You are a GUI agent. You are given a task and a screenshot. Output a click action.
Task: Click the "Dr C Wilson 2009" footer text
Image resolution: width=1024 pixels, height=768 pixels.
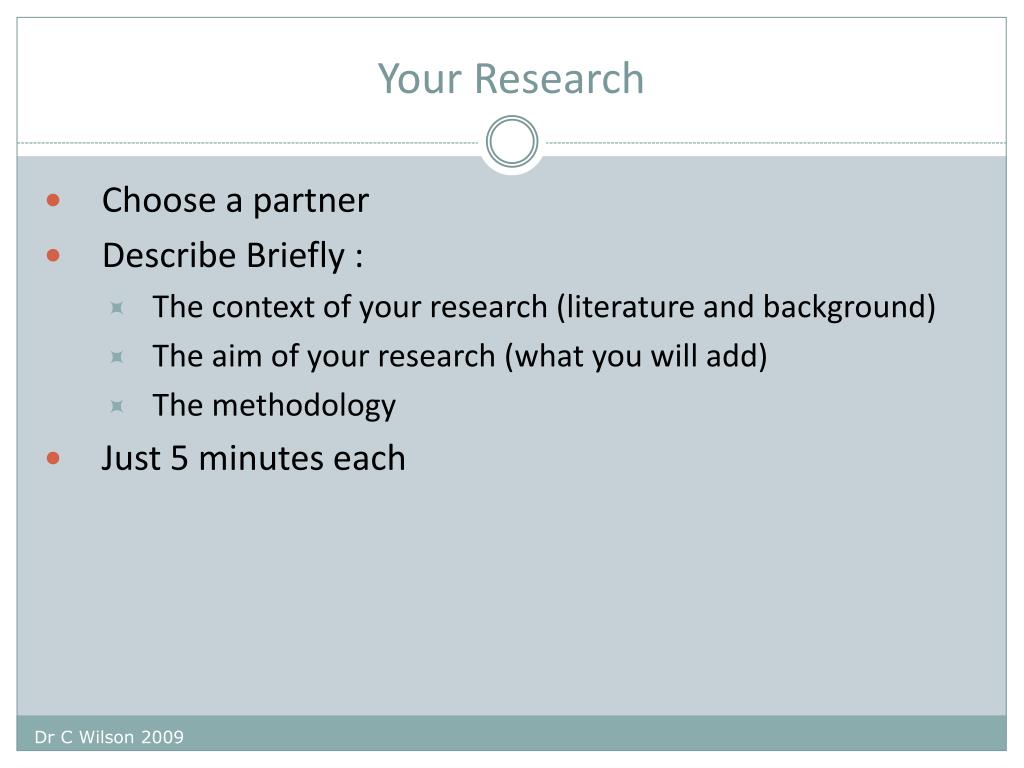point(109,737)
